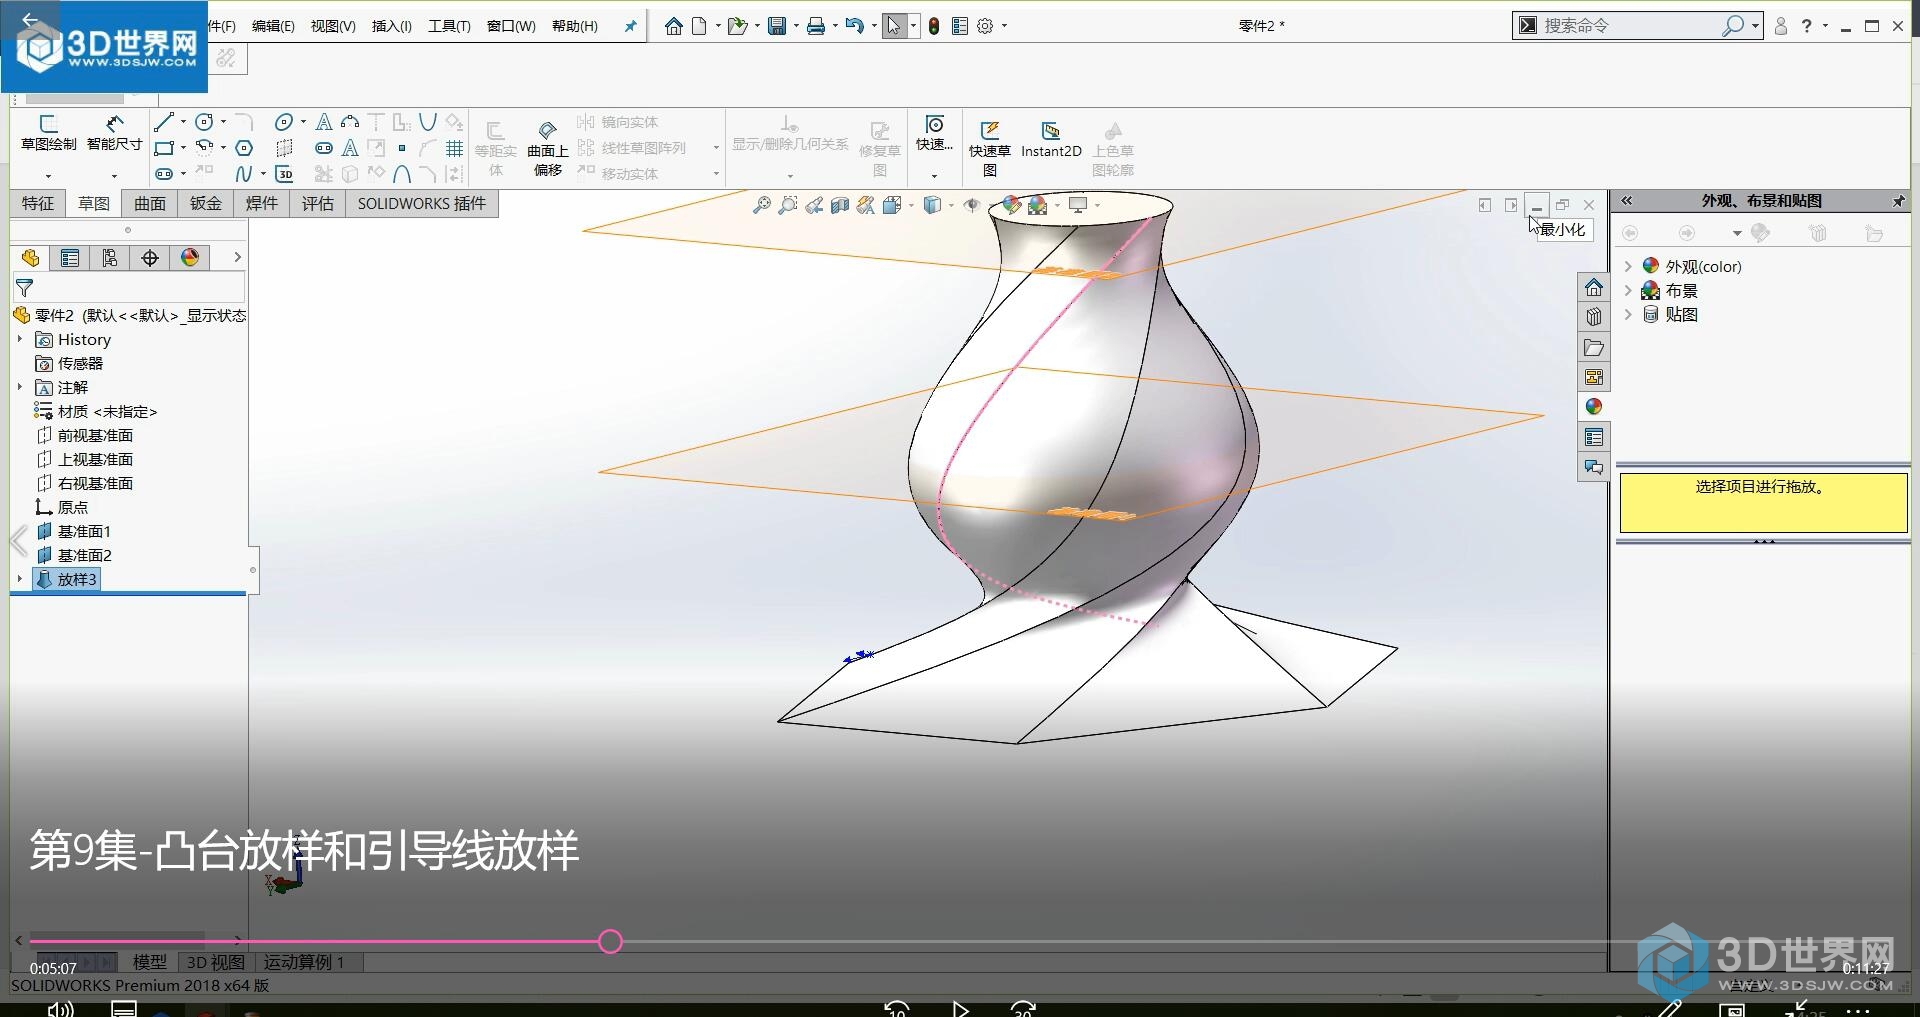
Task: Open the ConfigurationManager tab icon
Action: (x=110, y=258)
